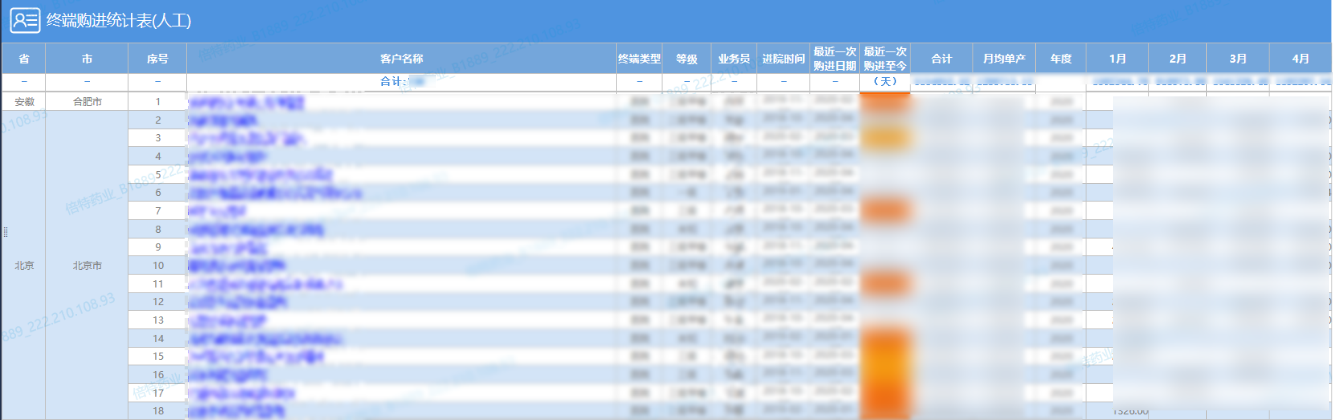Click the 市 column header
This screenshot has width=1333, height=420.
pyautogui.click(x=87, y=59)
